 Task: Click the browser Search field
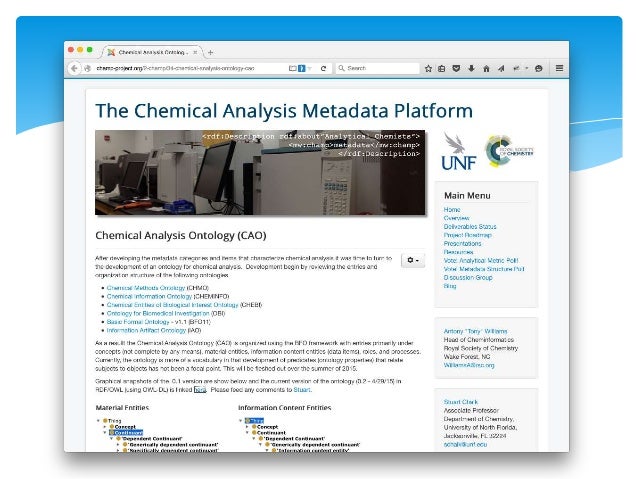tap(378, 68)
